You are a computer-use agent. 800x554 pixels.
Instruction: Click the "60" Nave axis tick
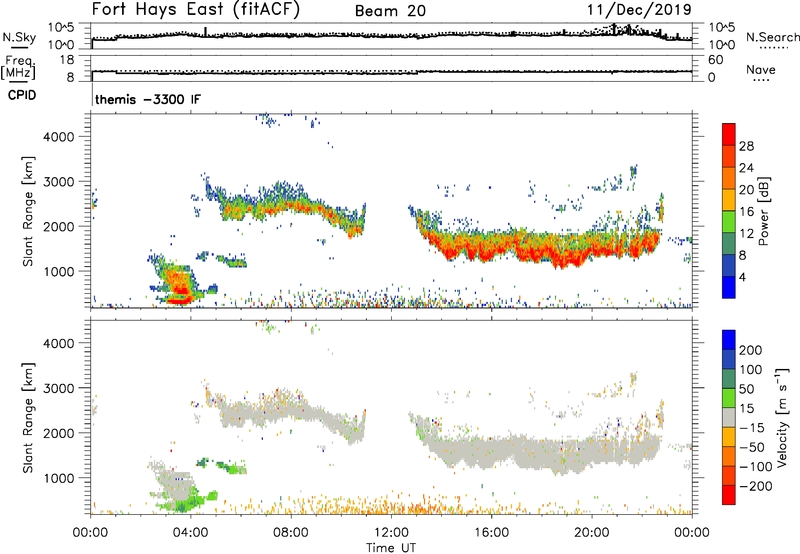(715, 60)
